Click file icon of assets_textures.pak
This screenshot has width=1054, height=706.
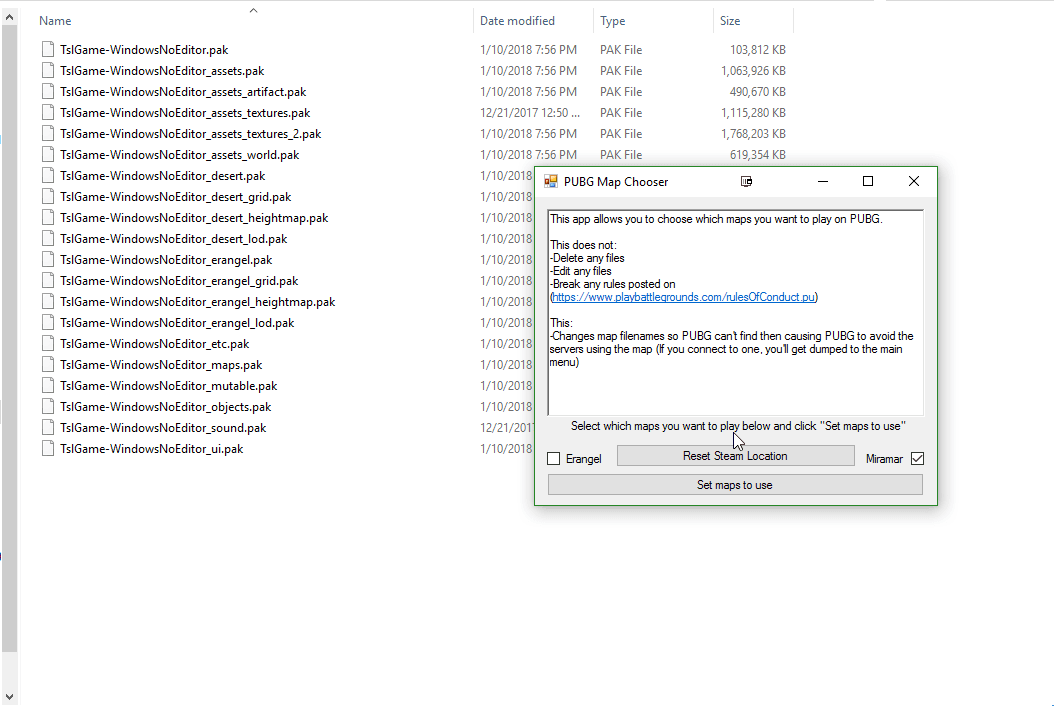point(48,112)
